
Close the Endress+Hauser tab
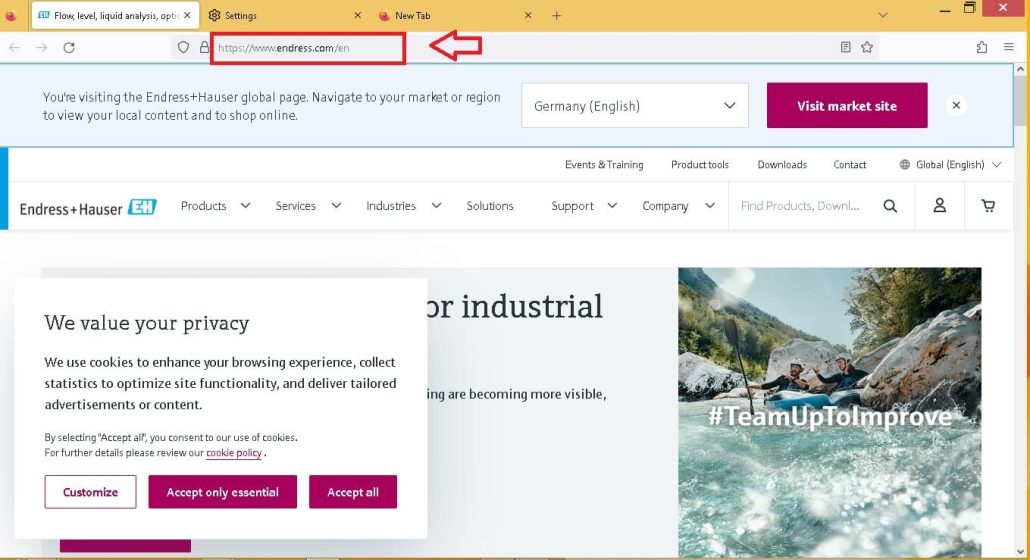click(x=187, y=15)
